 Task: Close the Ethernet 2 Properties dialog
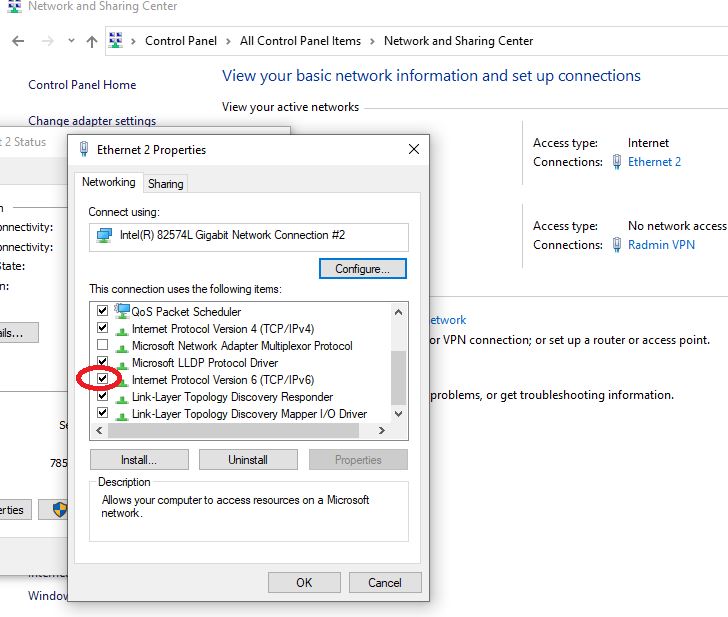click(414, 149)
